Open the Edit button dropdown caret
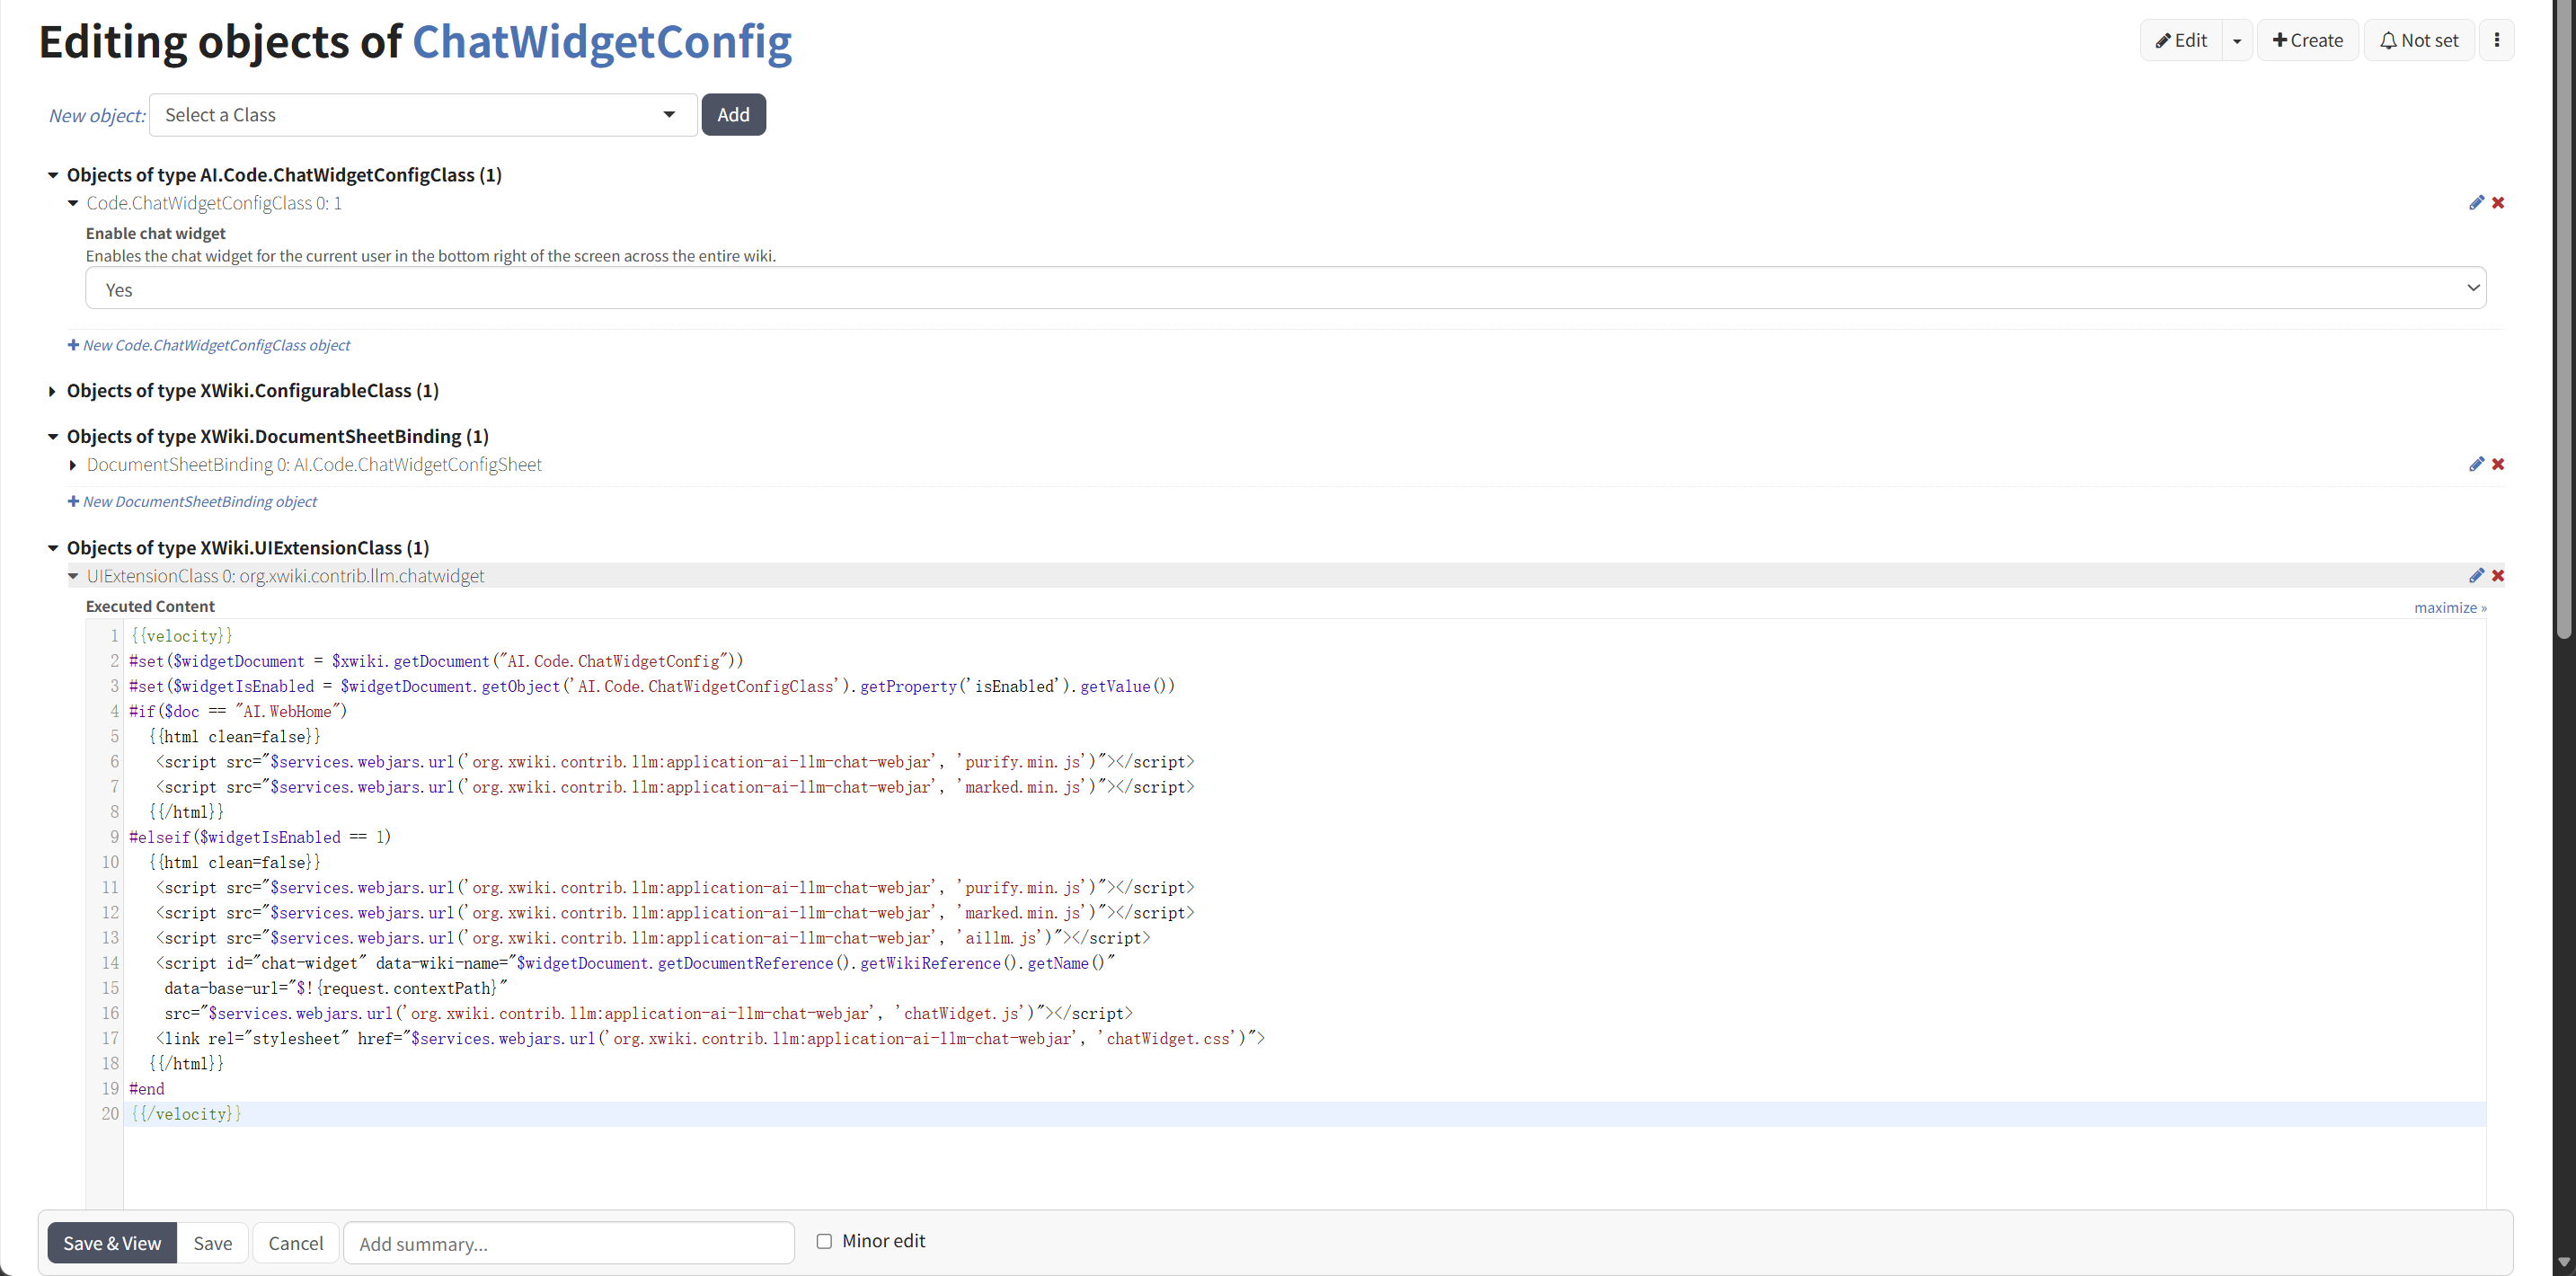 coord(2237,41)
